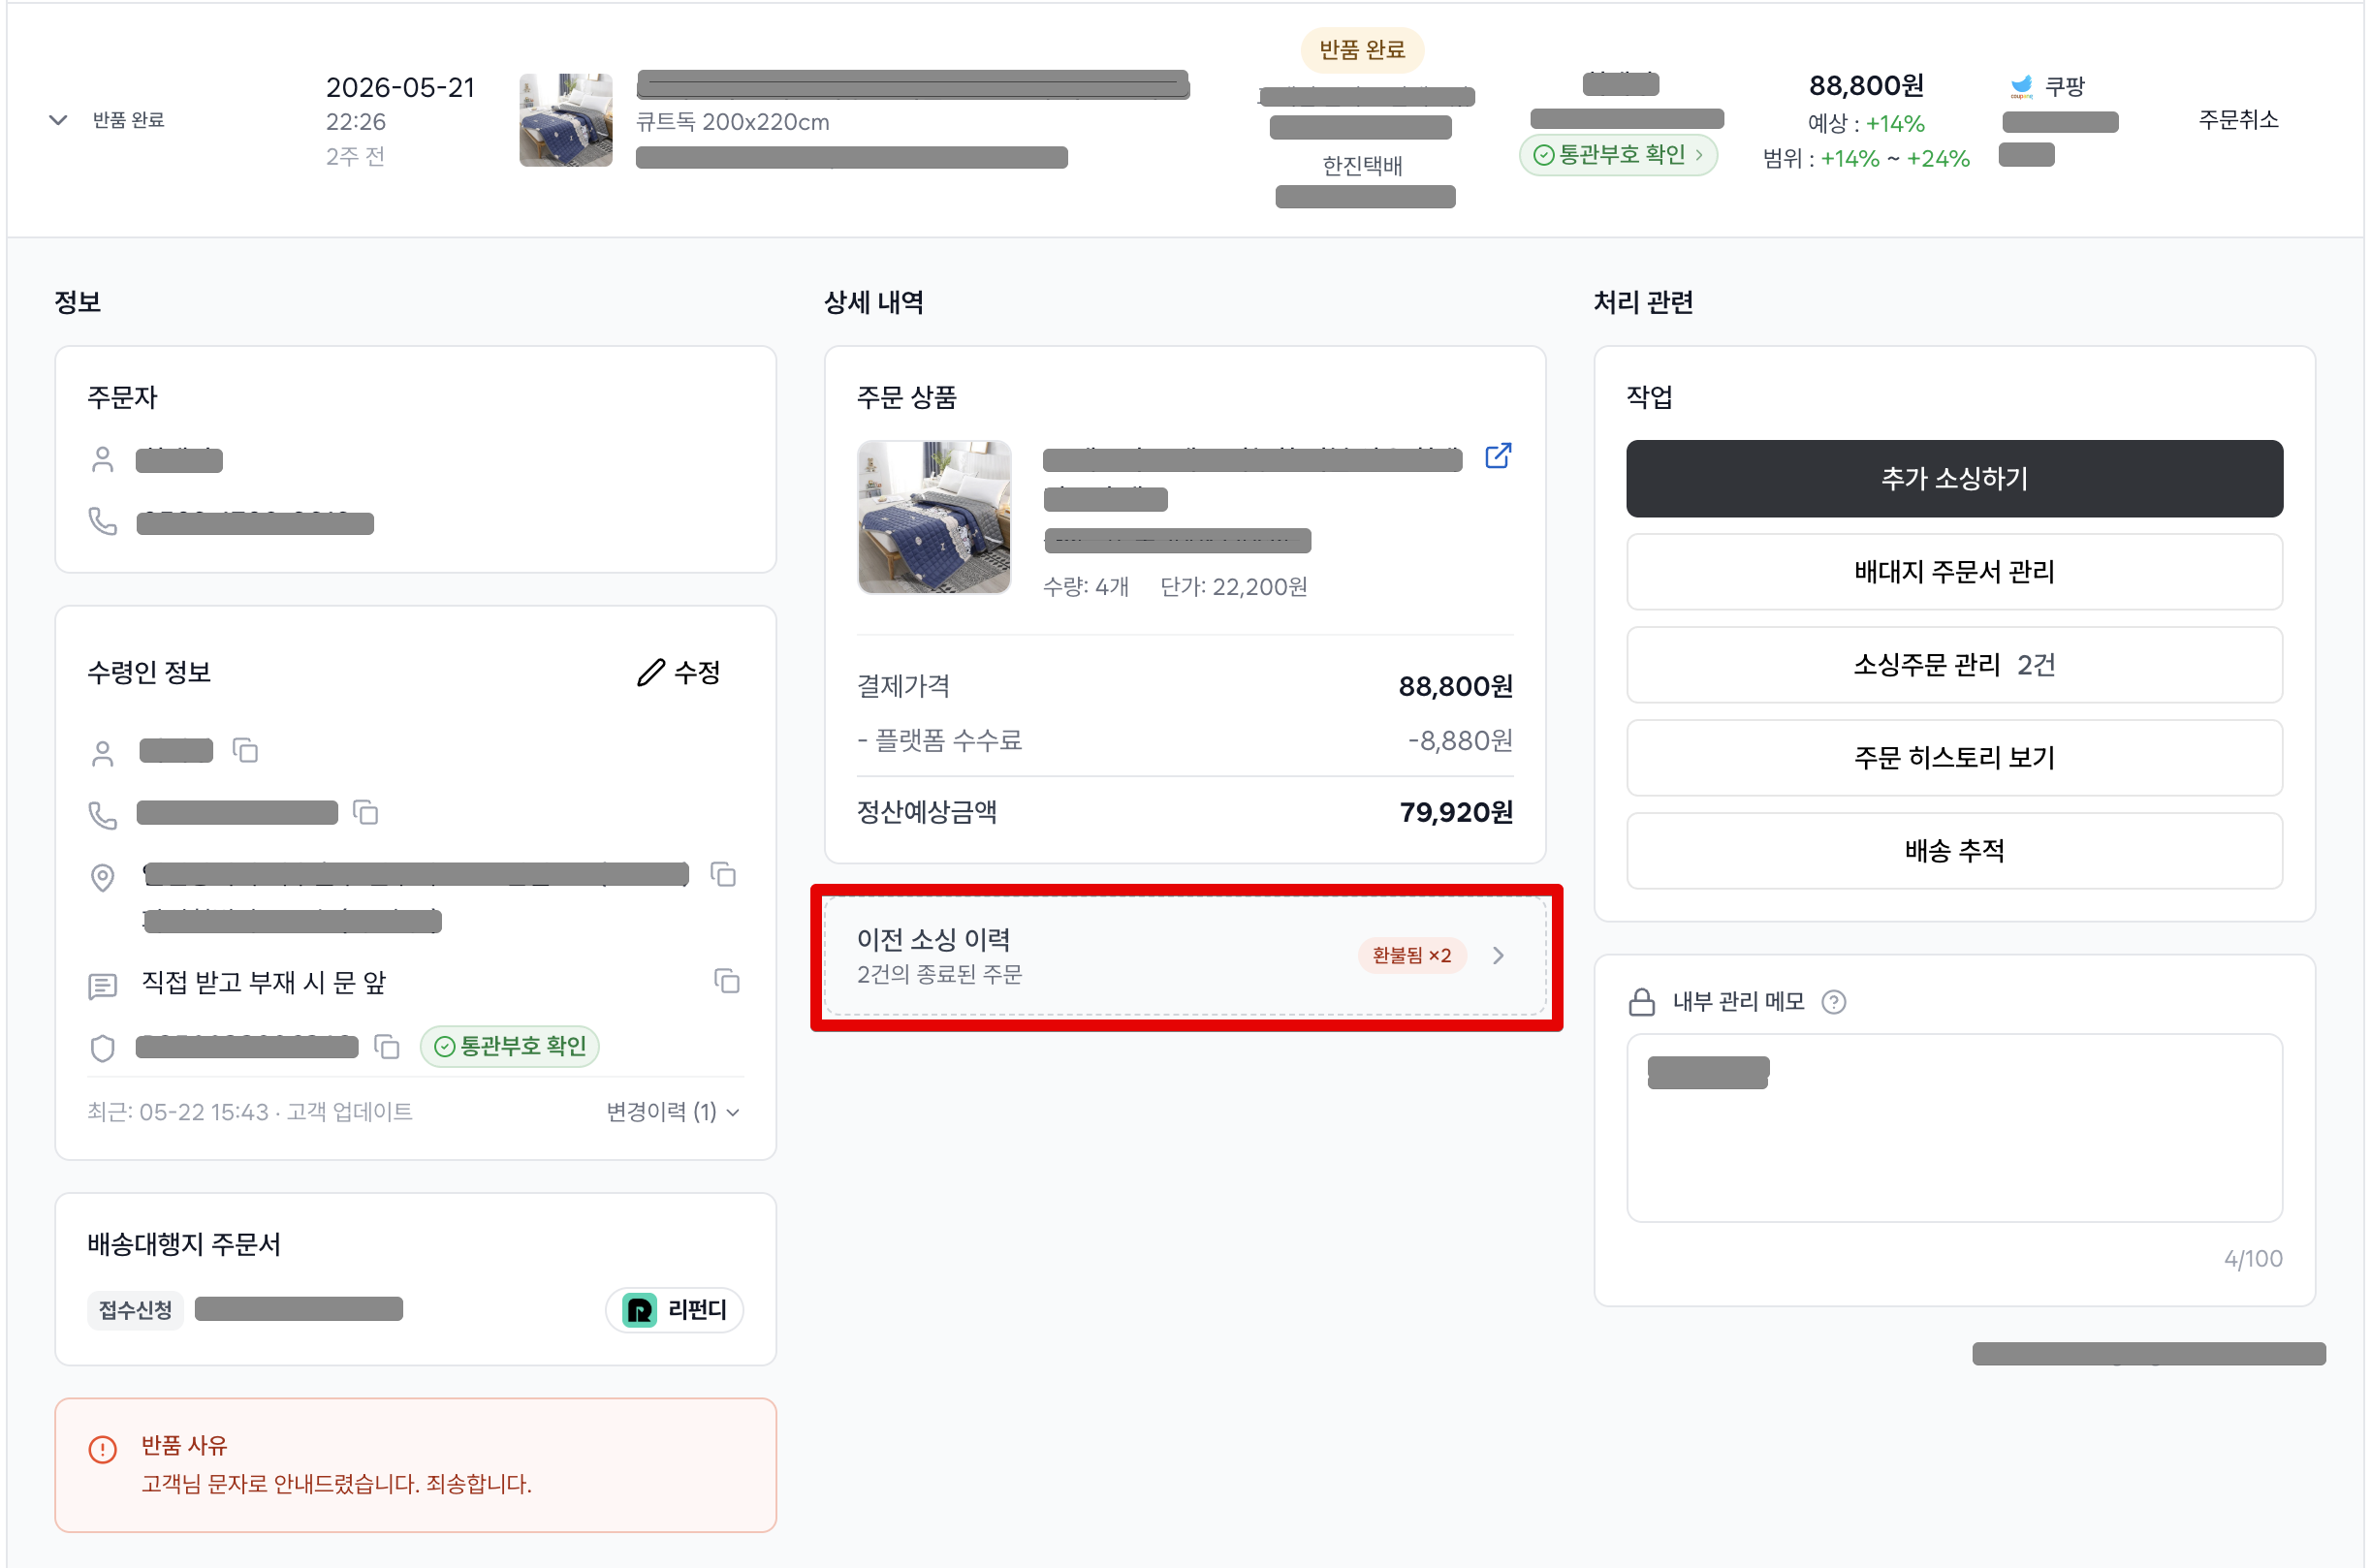
Task: Click into the internal memo text area
Action: pyautogui.click(x=1954, y=1127)
